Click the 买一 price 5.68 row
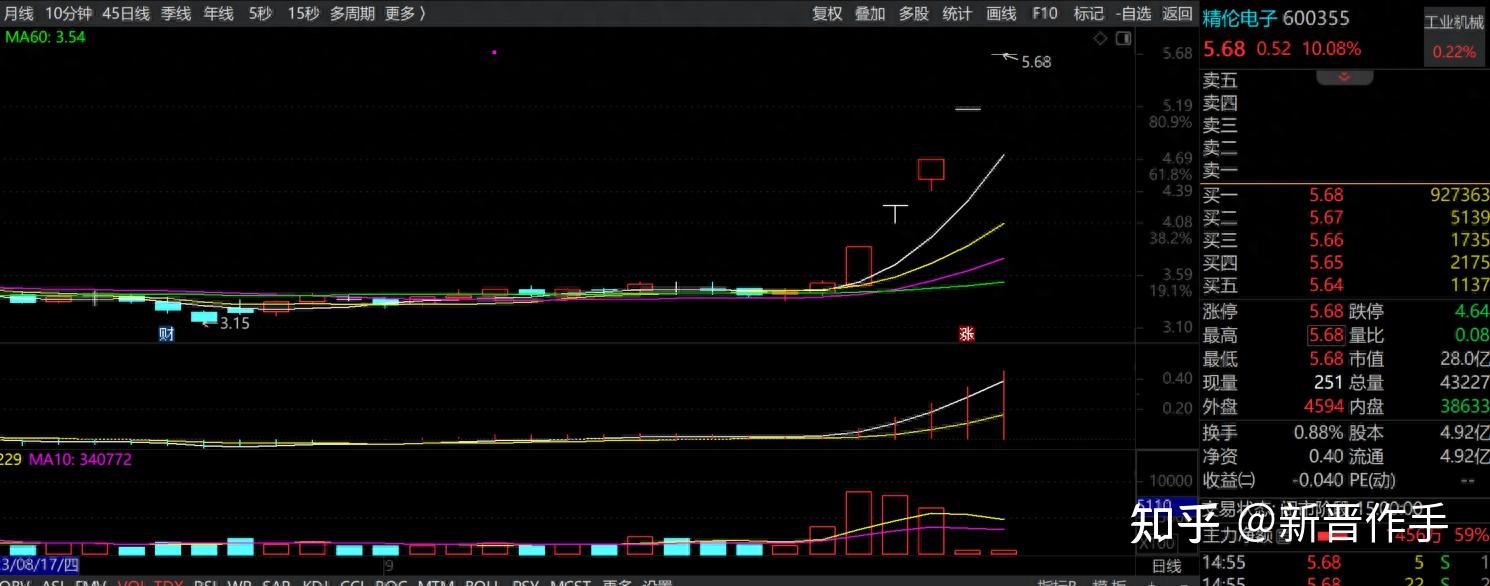The height and width of the screenshot is (586, 1490). (1326, 195)
